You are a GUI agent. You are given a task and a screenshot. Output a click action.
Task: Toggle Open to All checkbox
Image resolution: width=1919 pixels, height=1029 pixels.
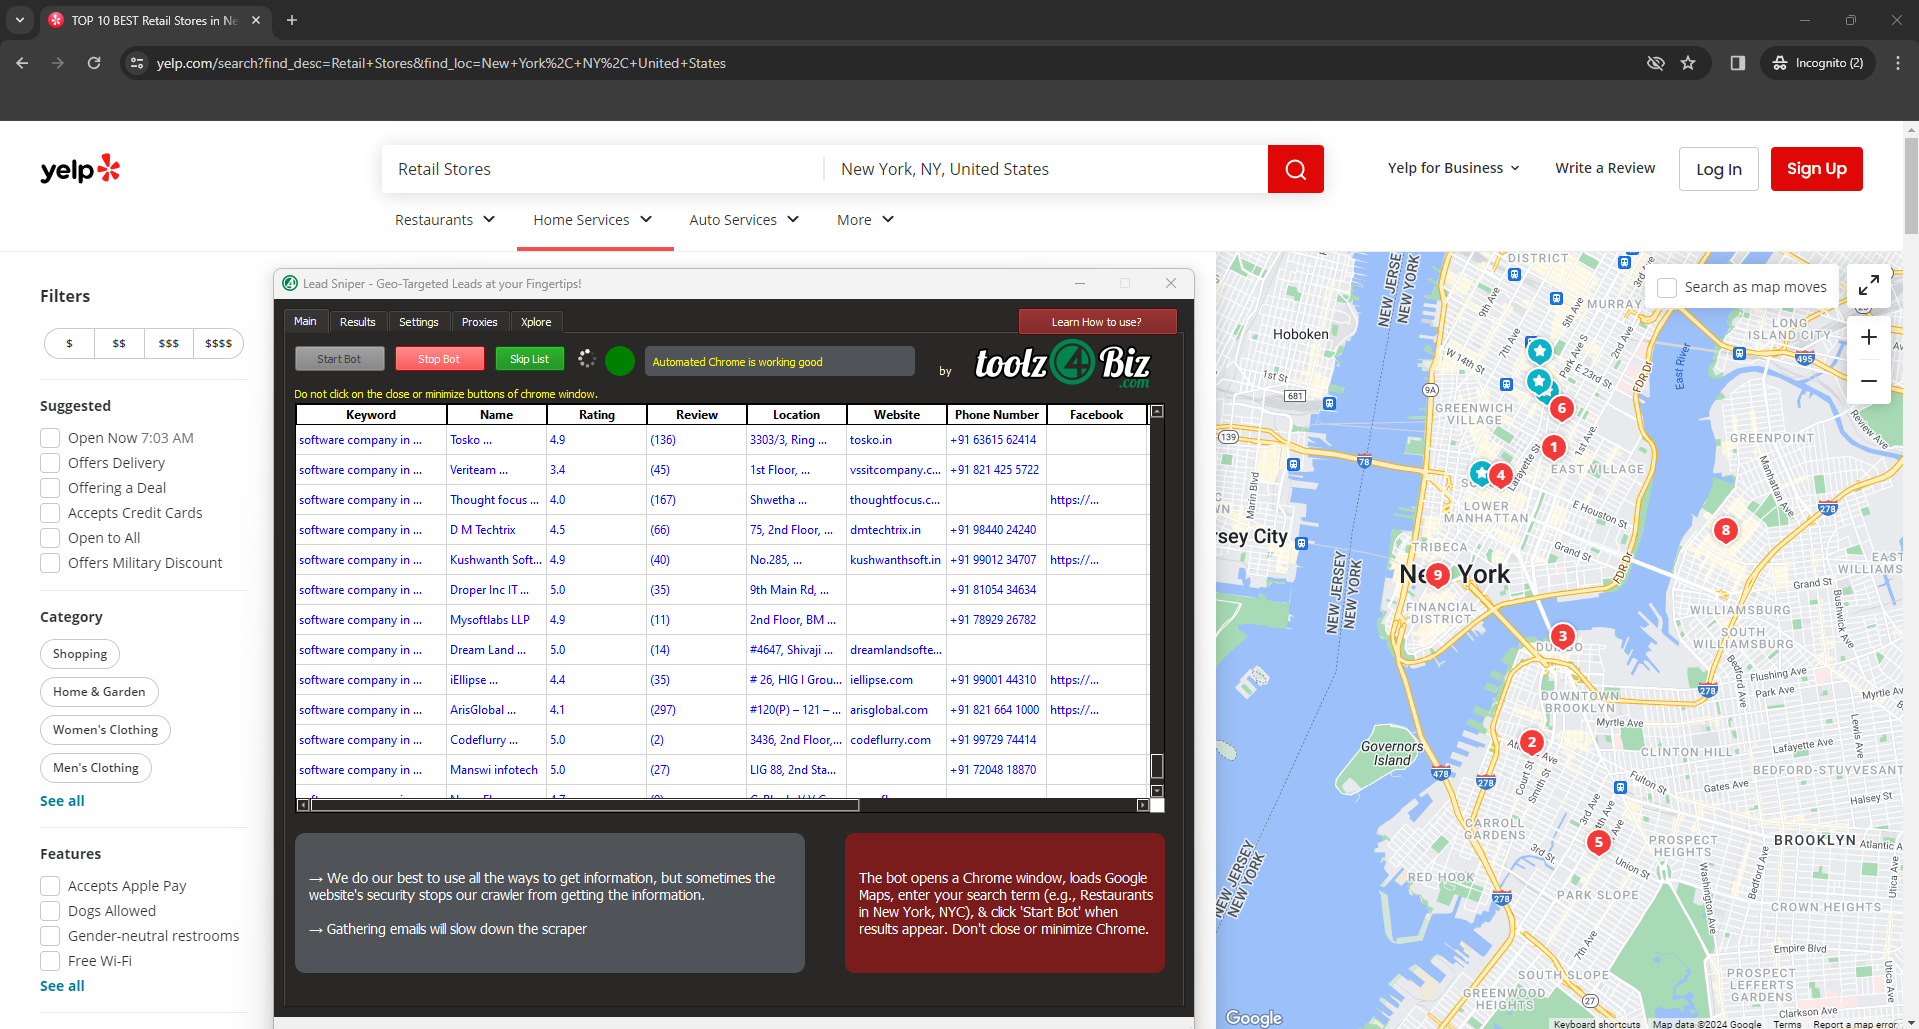pyautogui.click(x=50, y=538)
